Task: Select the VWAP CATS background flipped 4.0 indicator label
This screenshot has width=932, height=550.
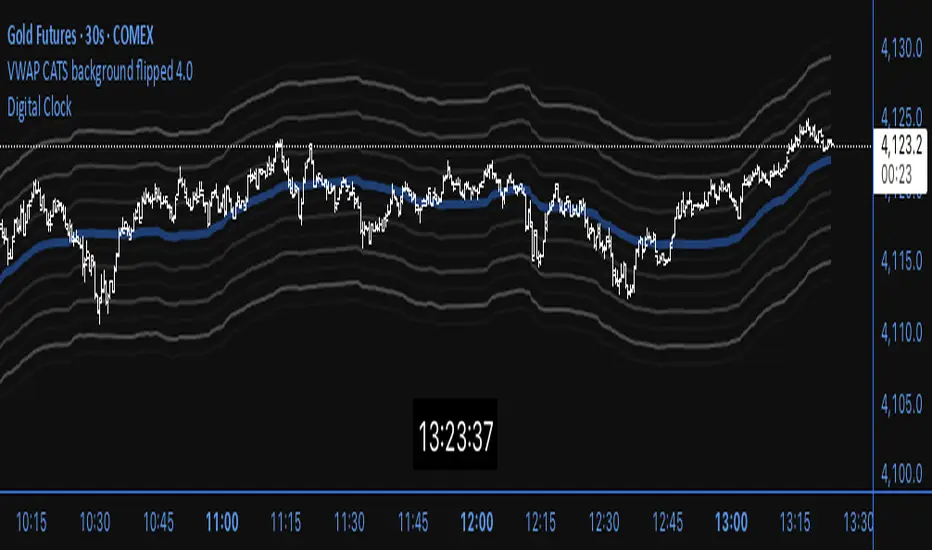Action: click(x=100, y=71)
